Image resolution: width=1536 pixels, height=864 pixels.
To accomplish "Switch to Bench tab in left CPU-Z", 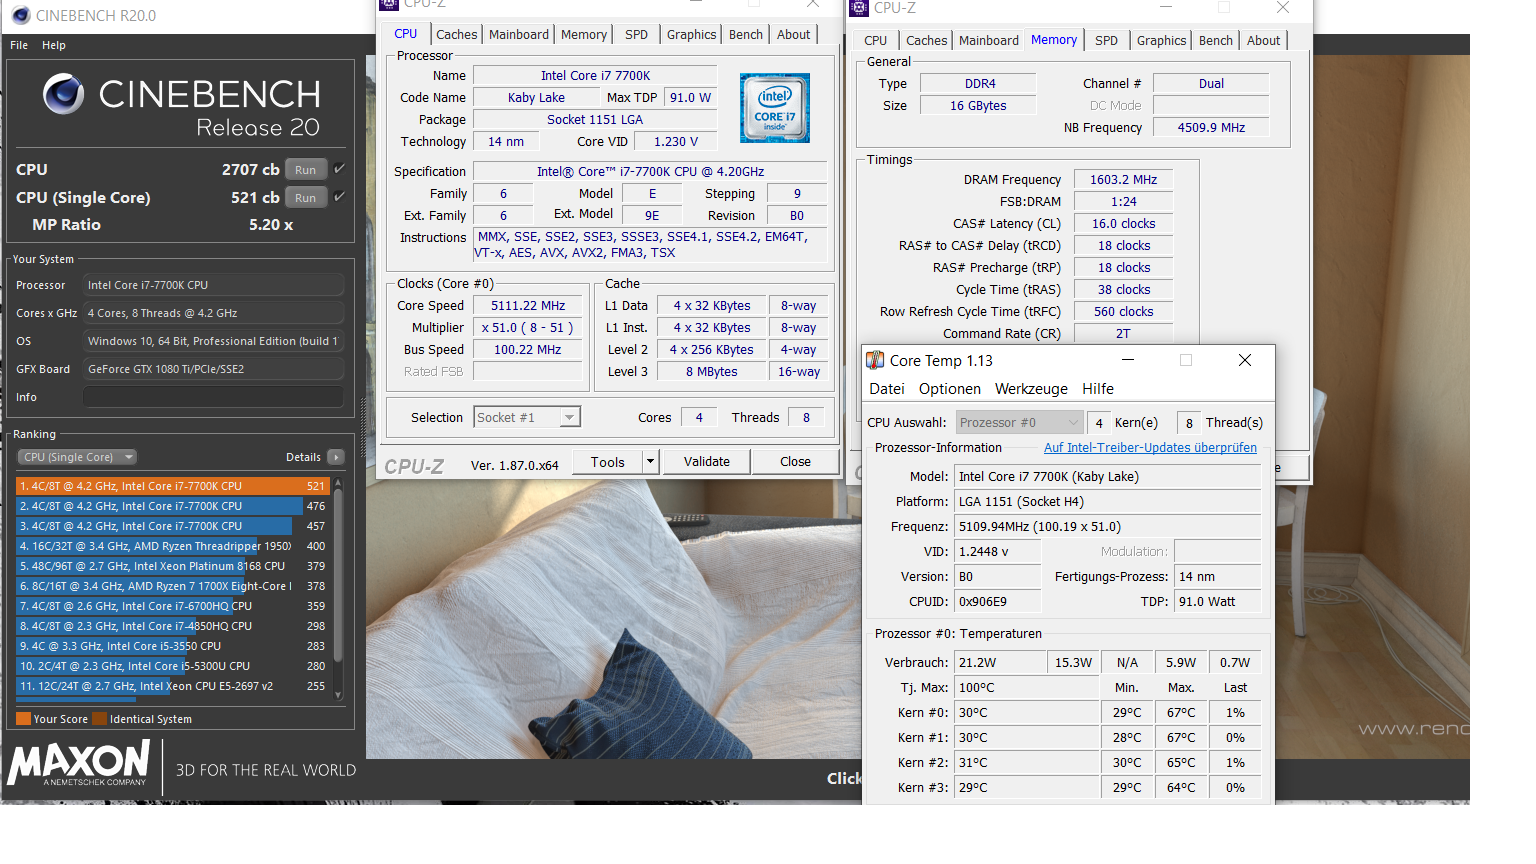I will pos(745,34).
